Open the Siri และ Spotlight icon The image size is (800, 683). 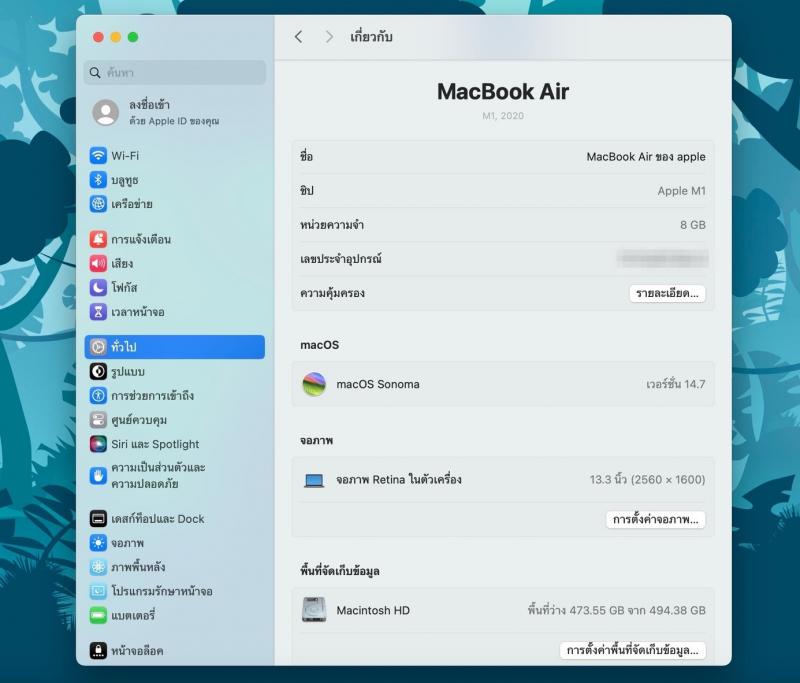98,444
